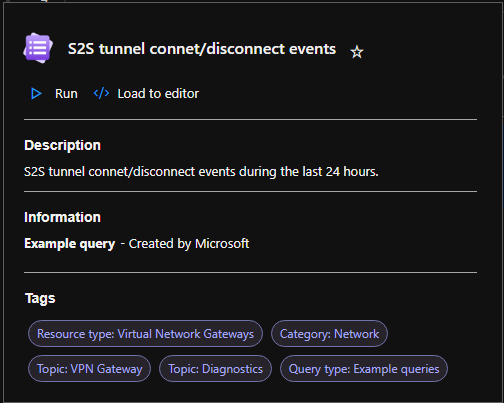Click the Run text label
Image resolution: width=504 pixels, height=403 pixels.
tap(66, 94)
